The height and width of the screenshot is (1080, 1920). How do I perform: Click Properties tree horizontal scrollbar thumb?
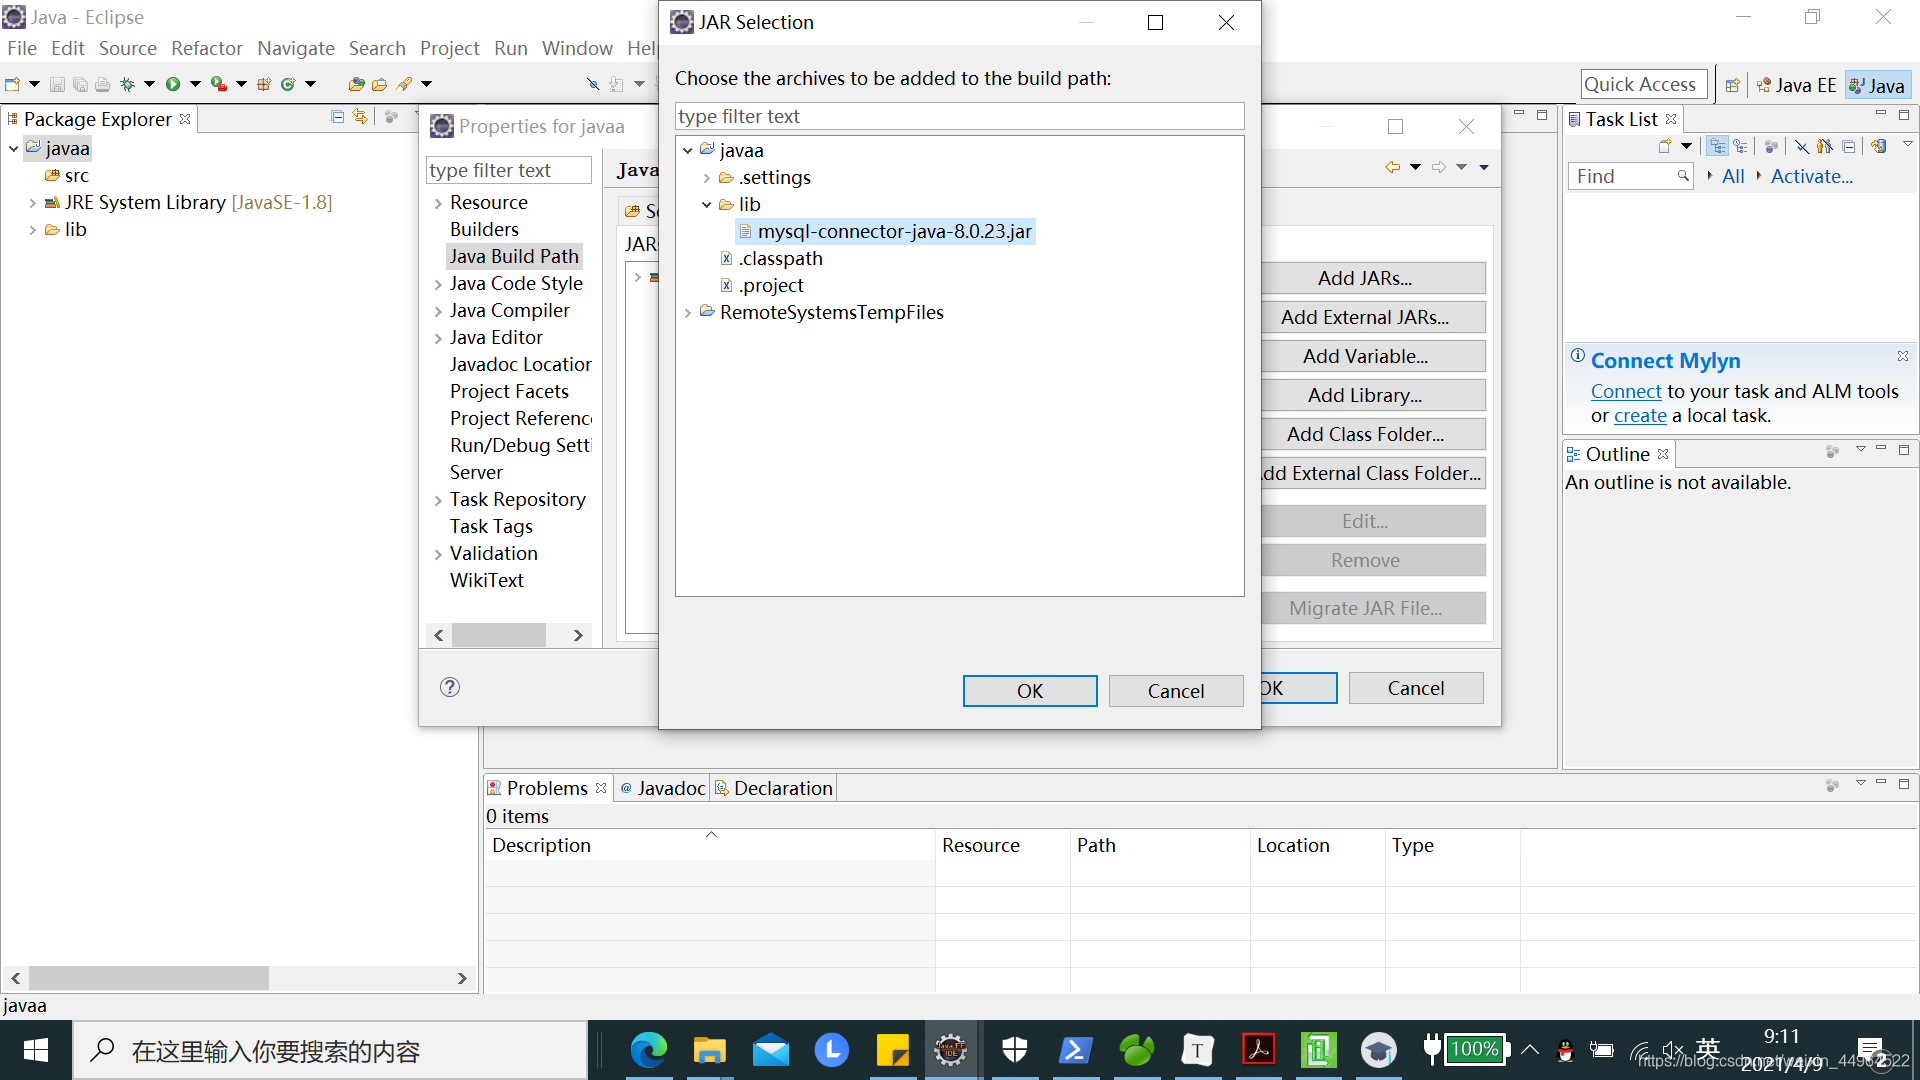[x=498, y=635]
